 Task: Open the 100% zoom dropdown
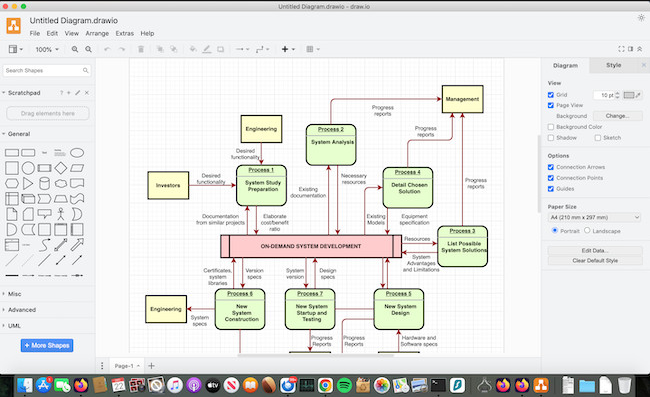click(47, 49)
